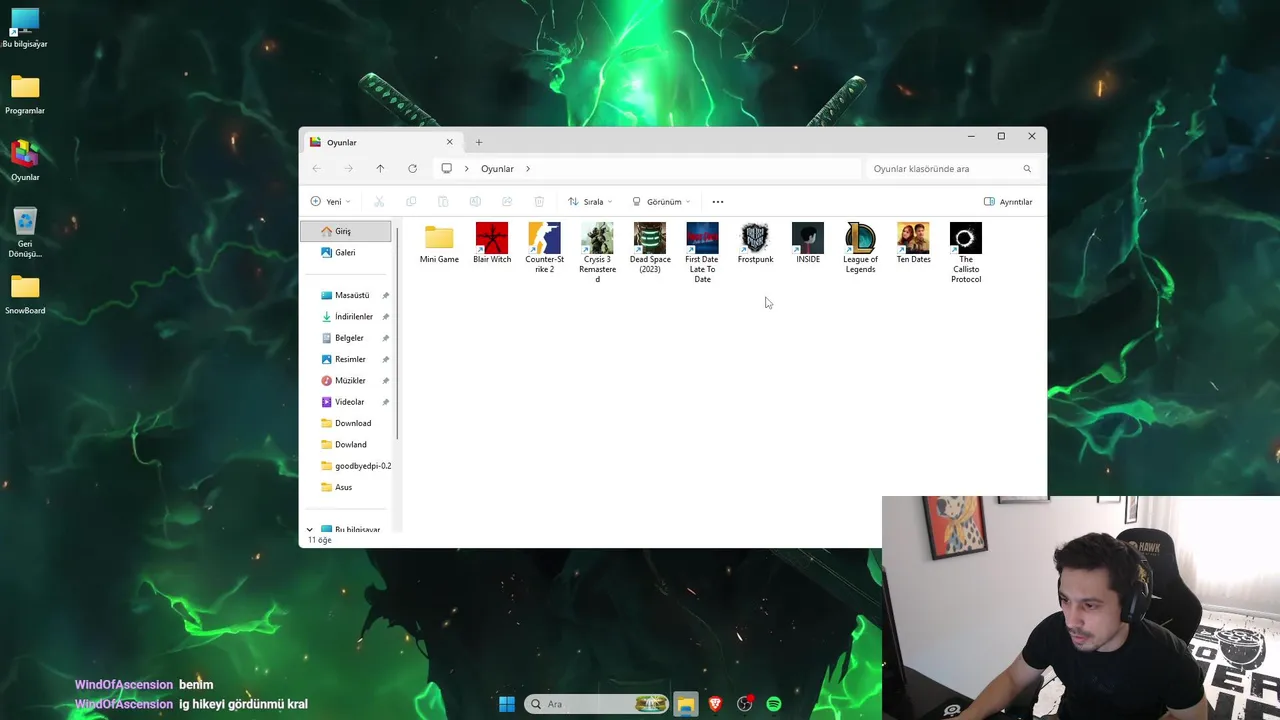Select the Dead Space (2023) shortcut
The image size is (1280, 720).
650,247
